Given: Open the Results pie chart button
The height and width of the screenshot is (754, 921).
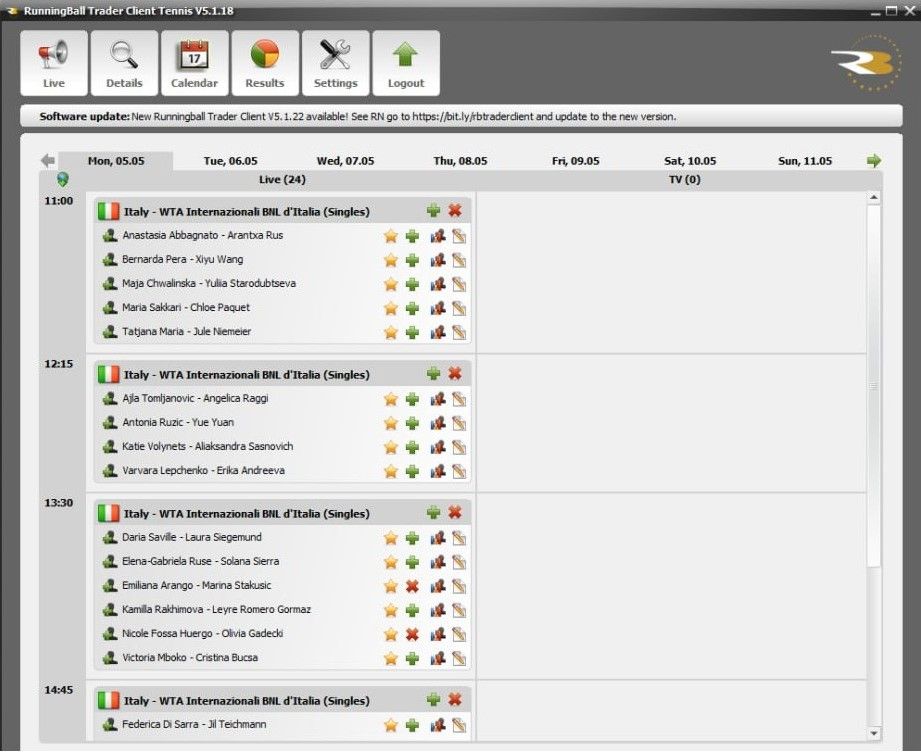Looking at the screenshot, I should pyautogui.click(x=265, y=63).
